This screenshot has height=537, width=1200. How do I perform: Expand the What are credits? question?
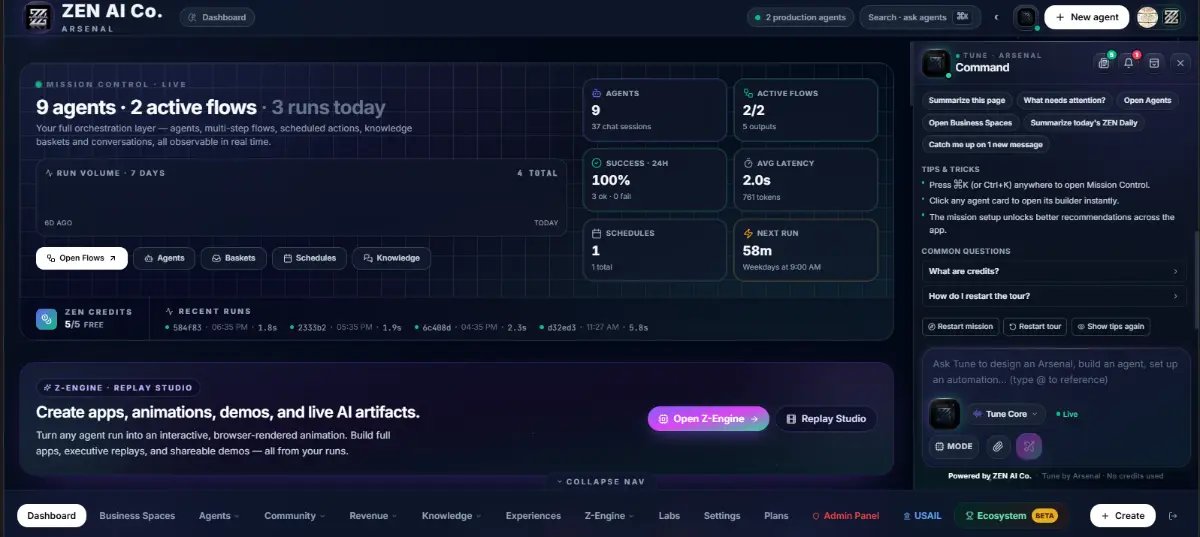tap(1054, 271)
